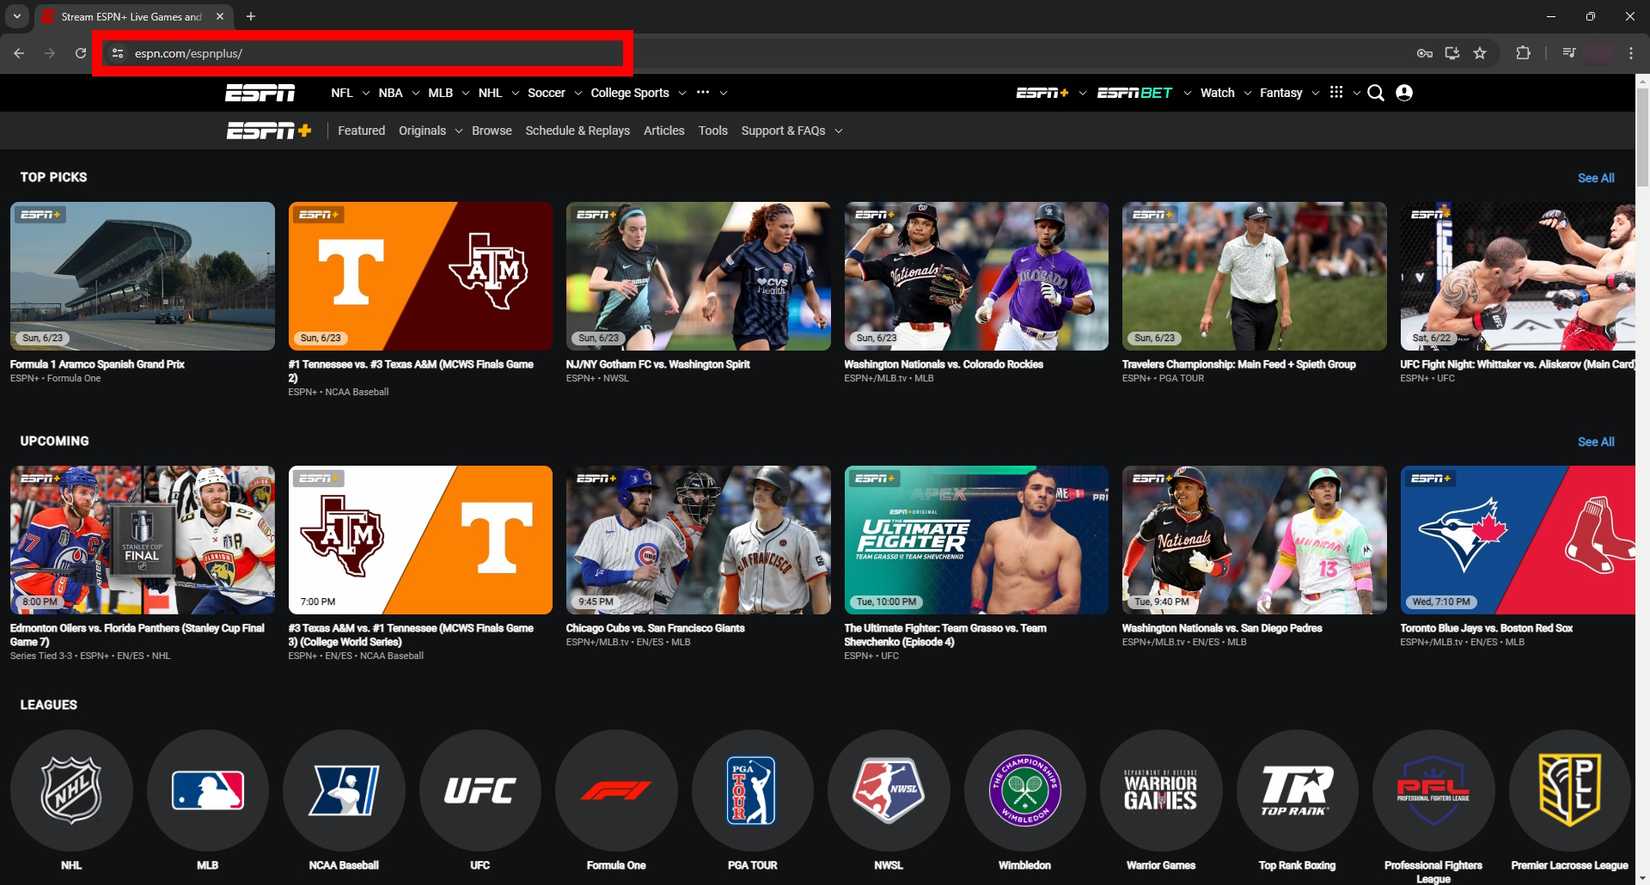
Task: Choose the PGA TOUR league icon
Action: (x=752, y=791)
